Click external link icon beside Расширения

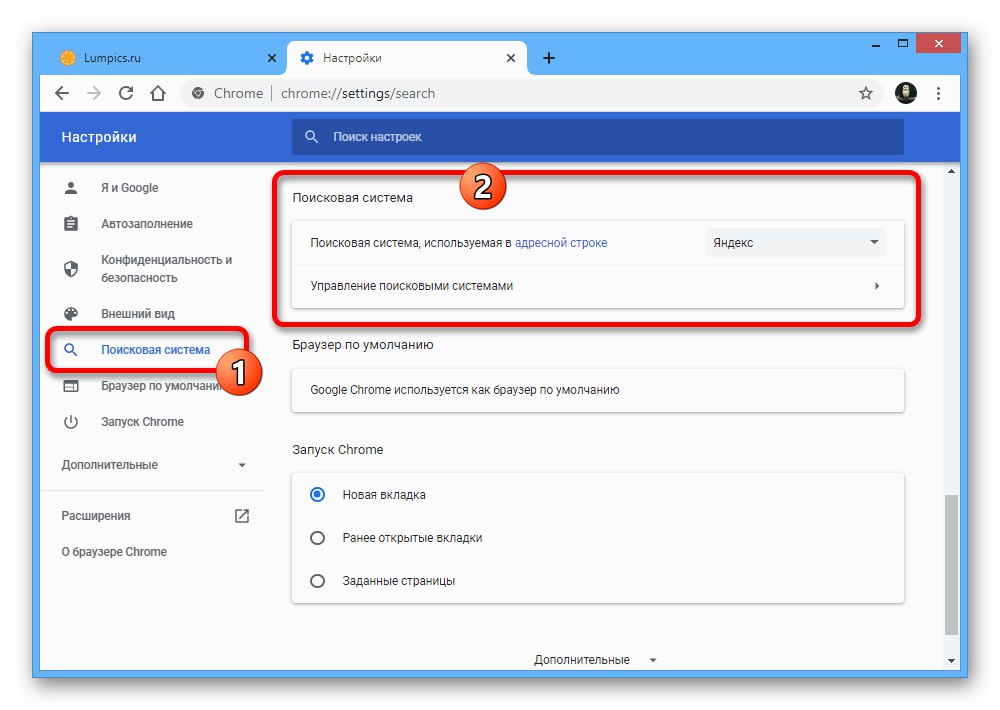point(242,515)
